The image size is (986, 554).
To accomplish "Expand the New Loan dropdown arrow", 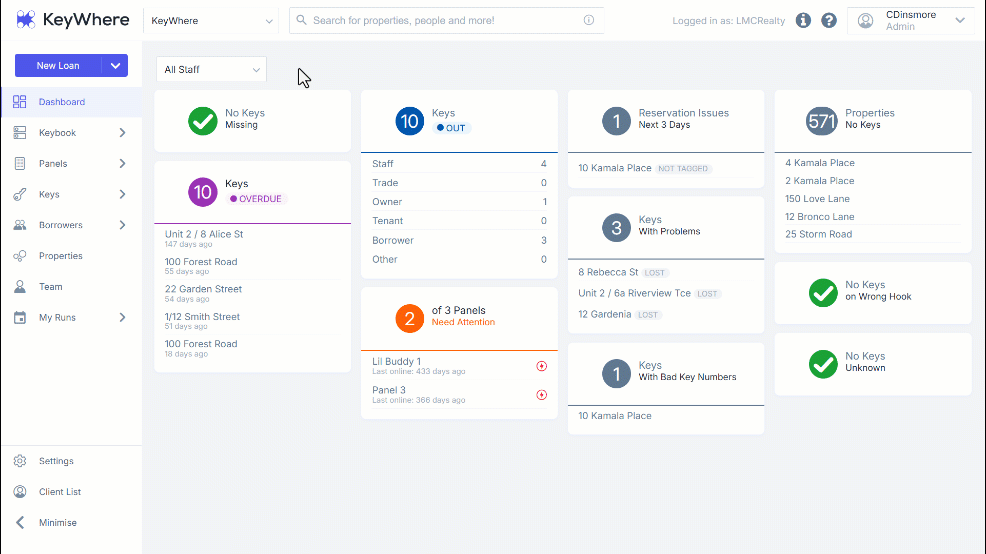I will tap(115, 65).
